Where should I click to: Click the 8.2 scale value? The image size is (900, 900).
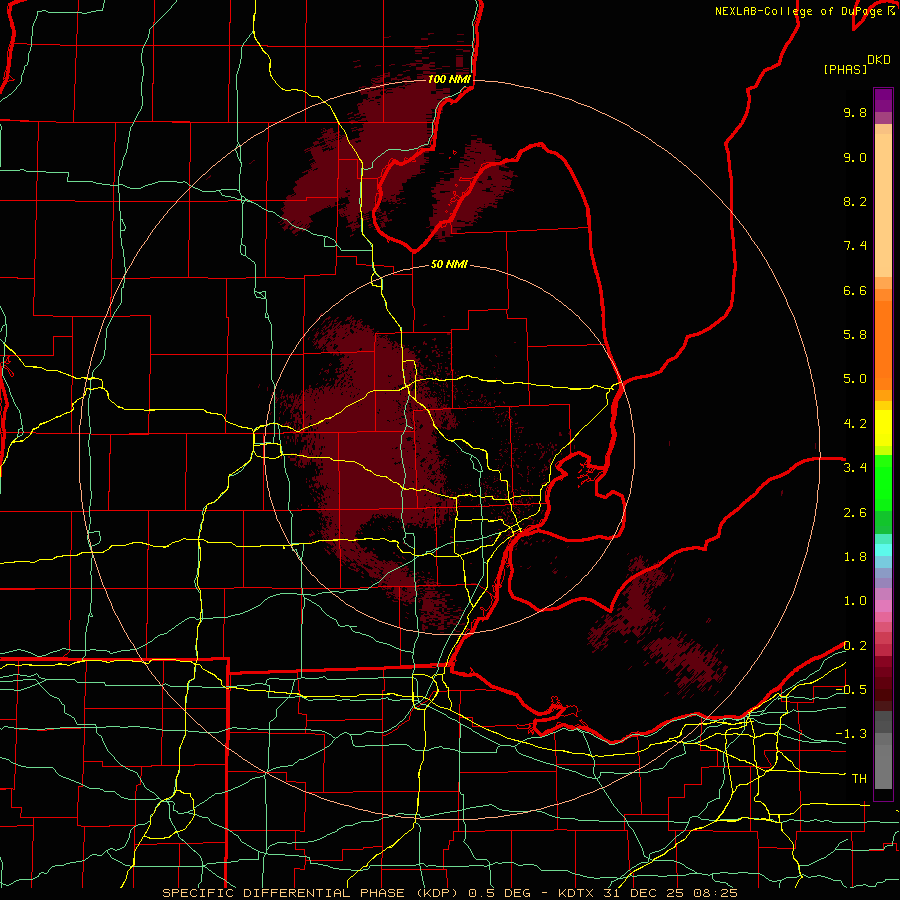click(x=855, y=201)
